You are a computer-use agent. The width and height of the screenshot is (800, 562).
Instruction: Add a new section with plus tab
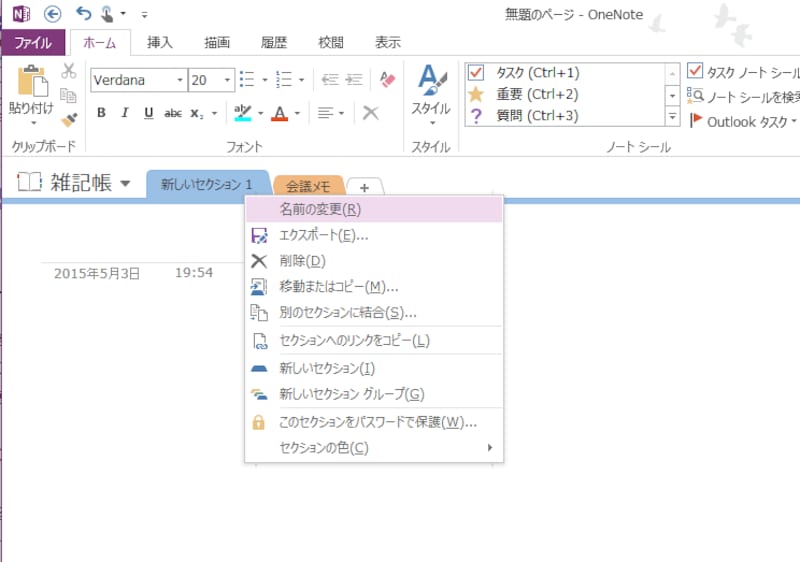pos(364,188)
